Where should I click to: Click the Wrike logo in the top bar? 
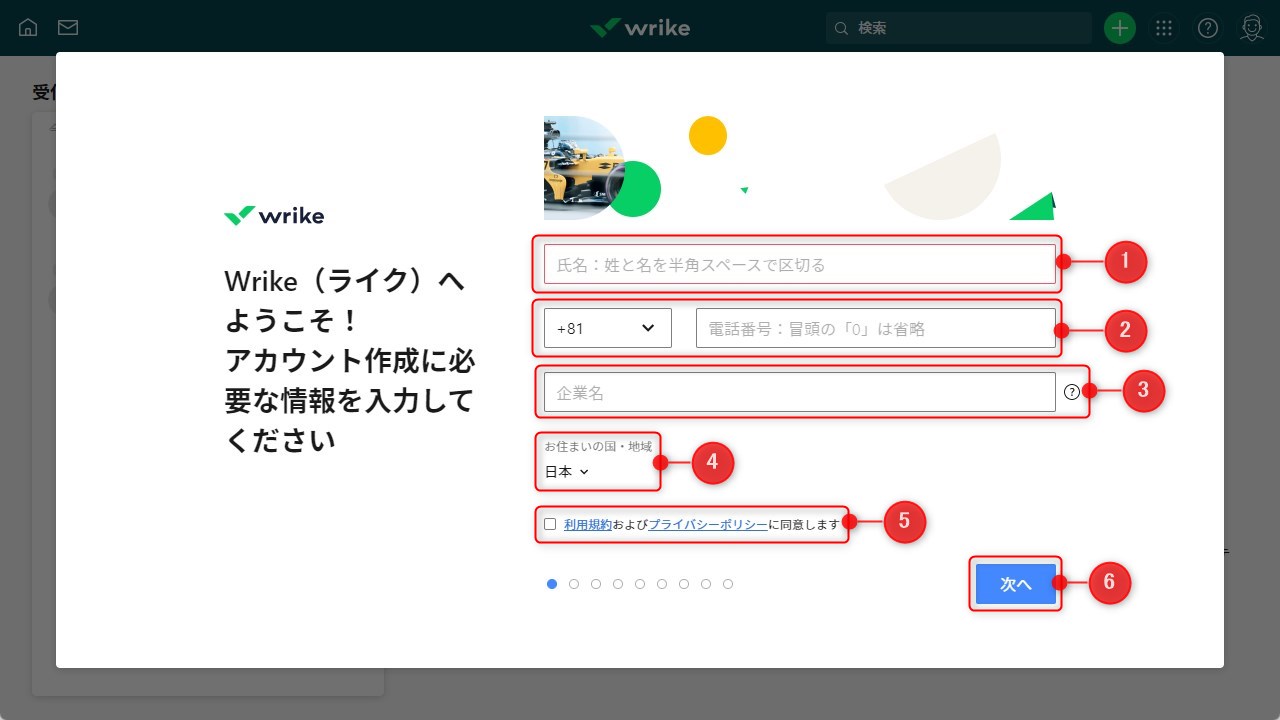(640, 28)
